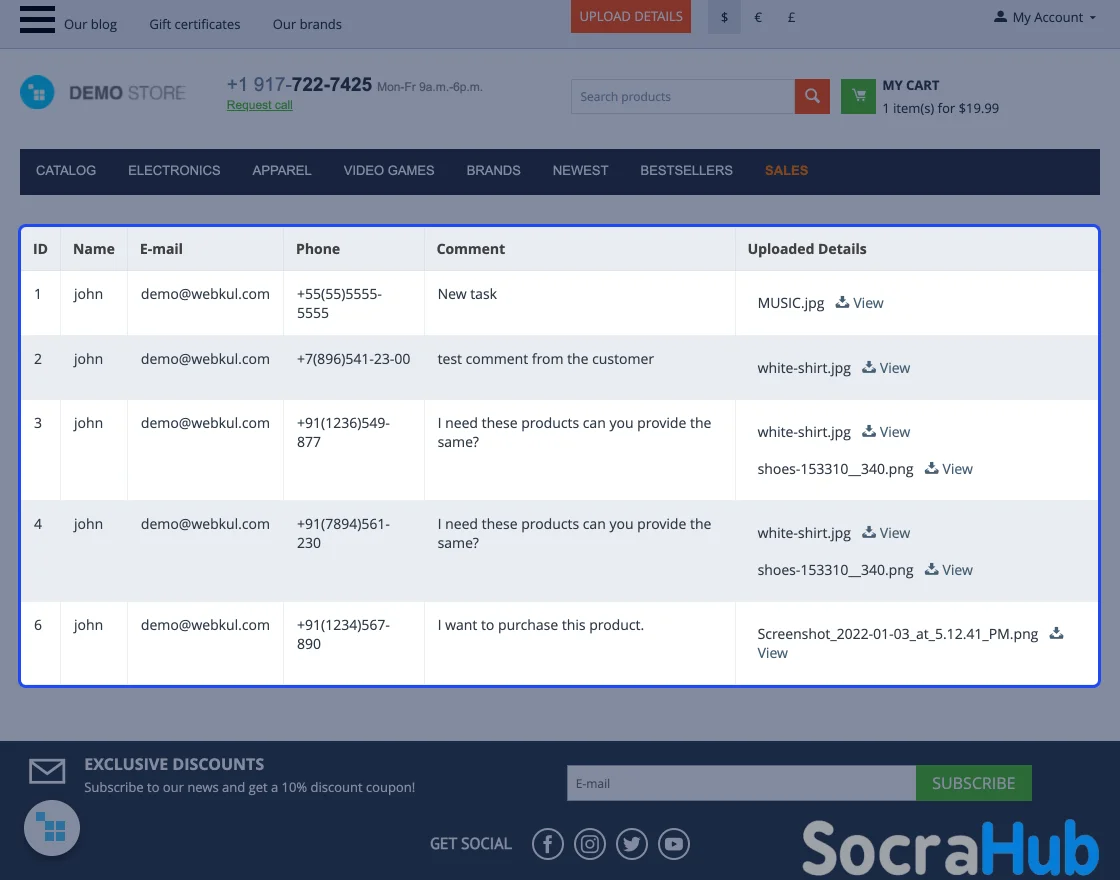The image size is (1120, 880).
Task: Switch currency to dollar
Action: pyautogui.click(x=724, y=17)
